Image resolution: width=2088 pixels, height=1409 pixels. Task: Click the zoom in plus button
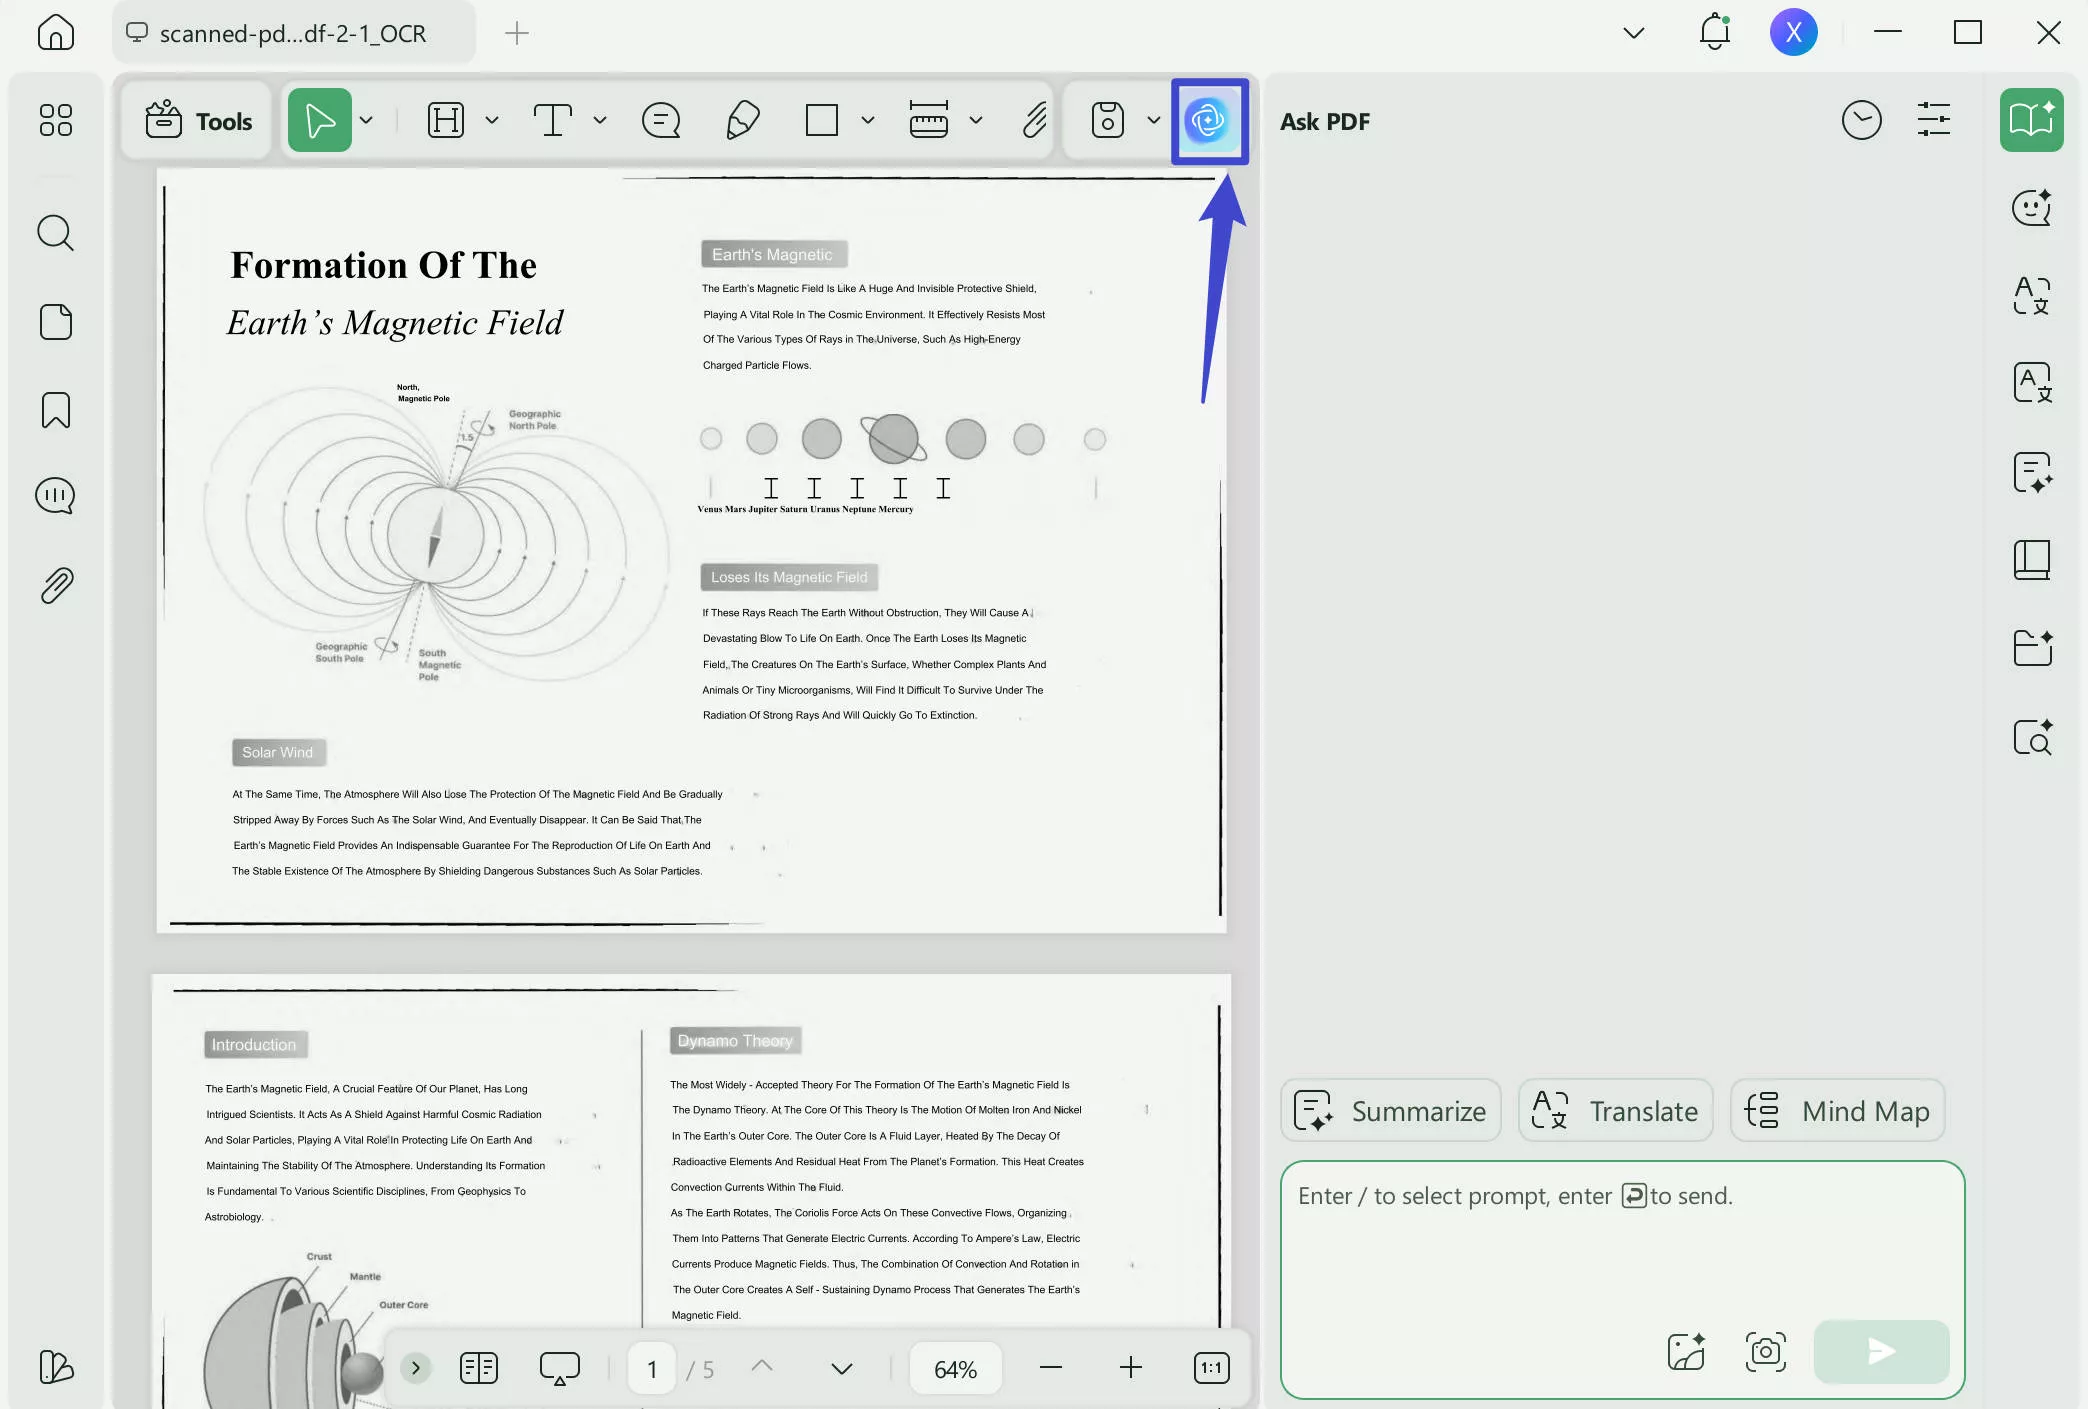pos(1130,1368)
